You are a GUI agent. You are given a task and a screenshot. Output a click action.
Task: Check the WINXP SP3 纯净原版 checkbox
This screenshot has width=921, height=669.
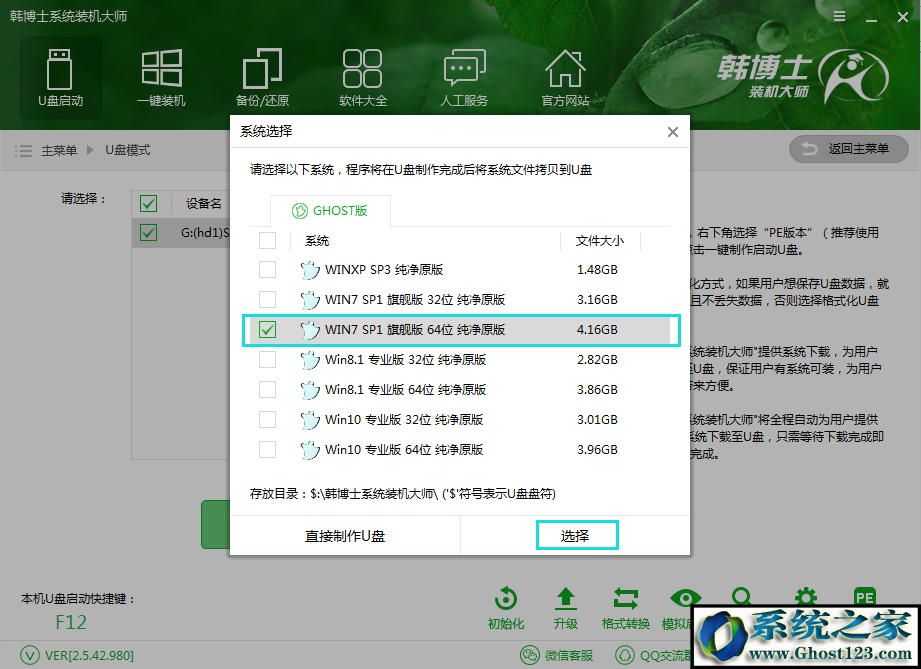(267, 270)
